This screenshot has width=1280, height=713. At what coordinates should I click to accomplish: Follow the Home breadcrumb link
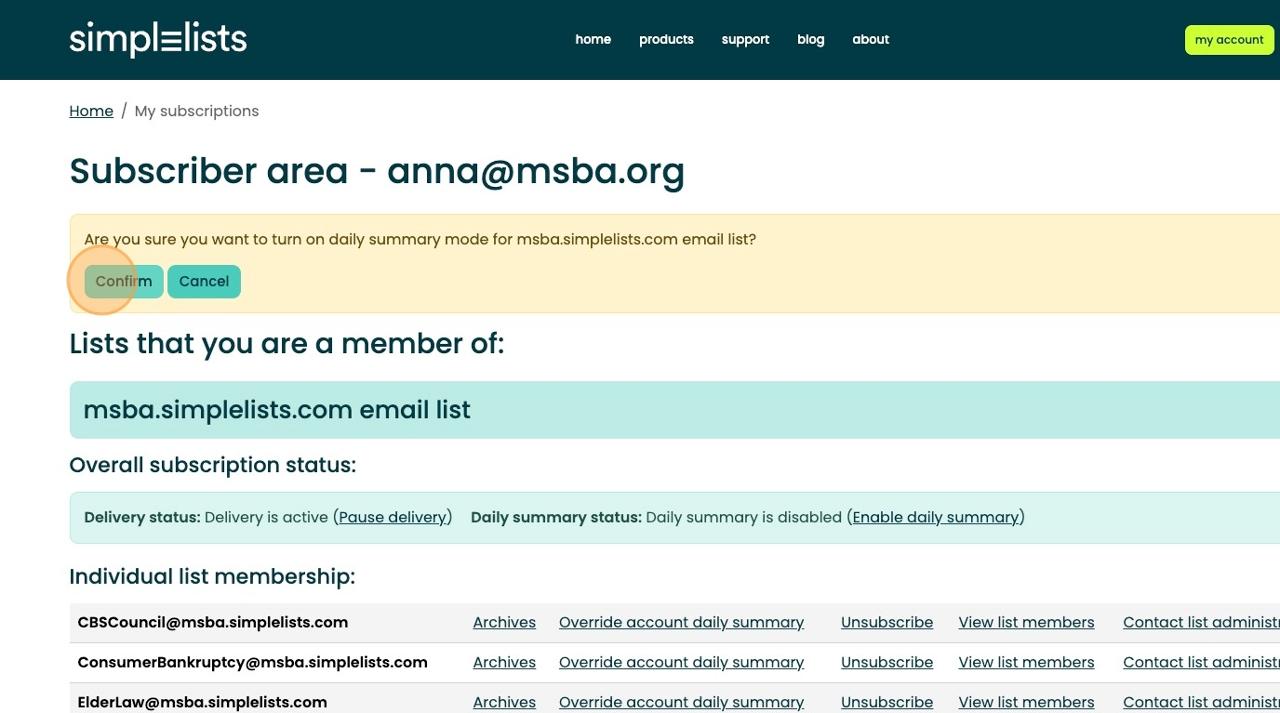[x=91, y=111]
